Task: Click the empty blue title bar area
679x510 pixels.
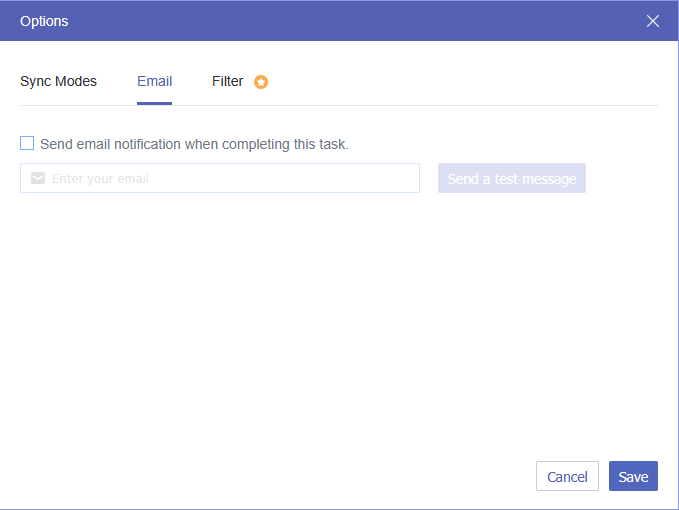Action: (350, 21)
